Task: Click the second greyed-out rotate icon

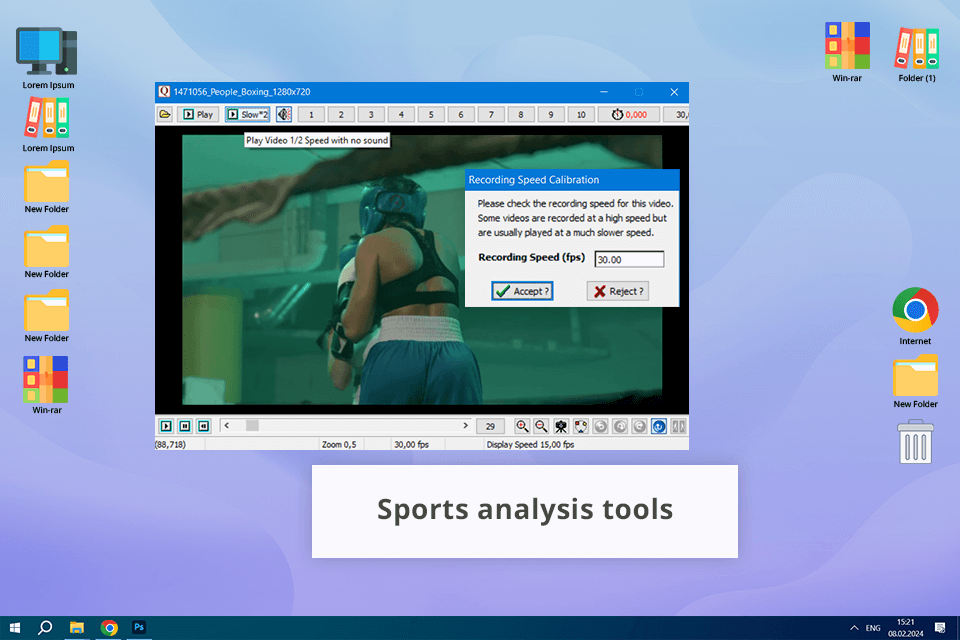Action: [x=620, y=426]
